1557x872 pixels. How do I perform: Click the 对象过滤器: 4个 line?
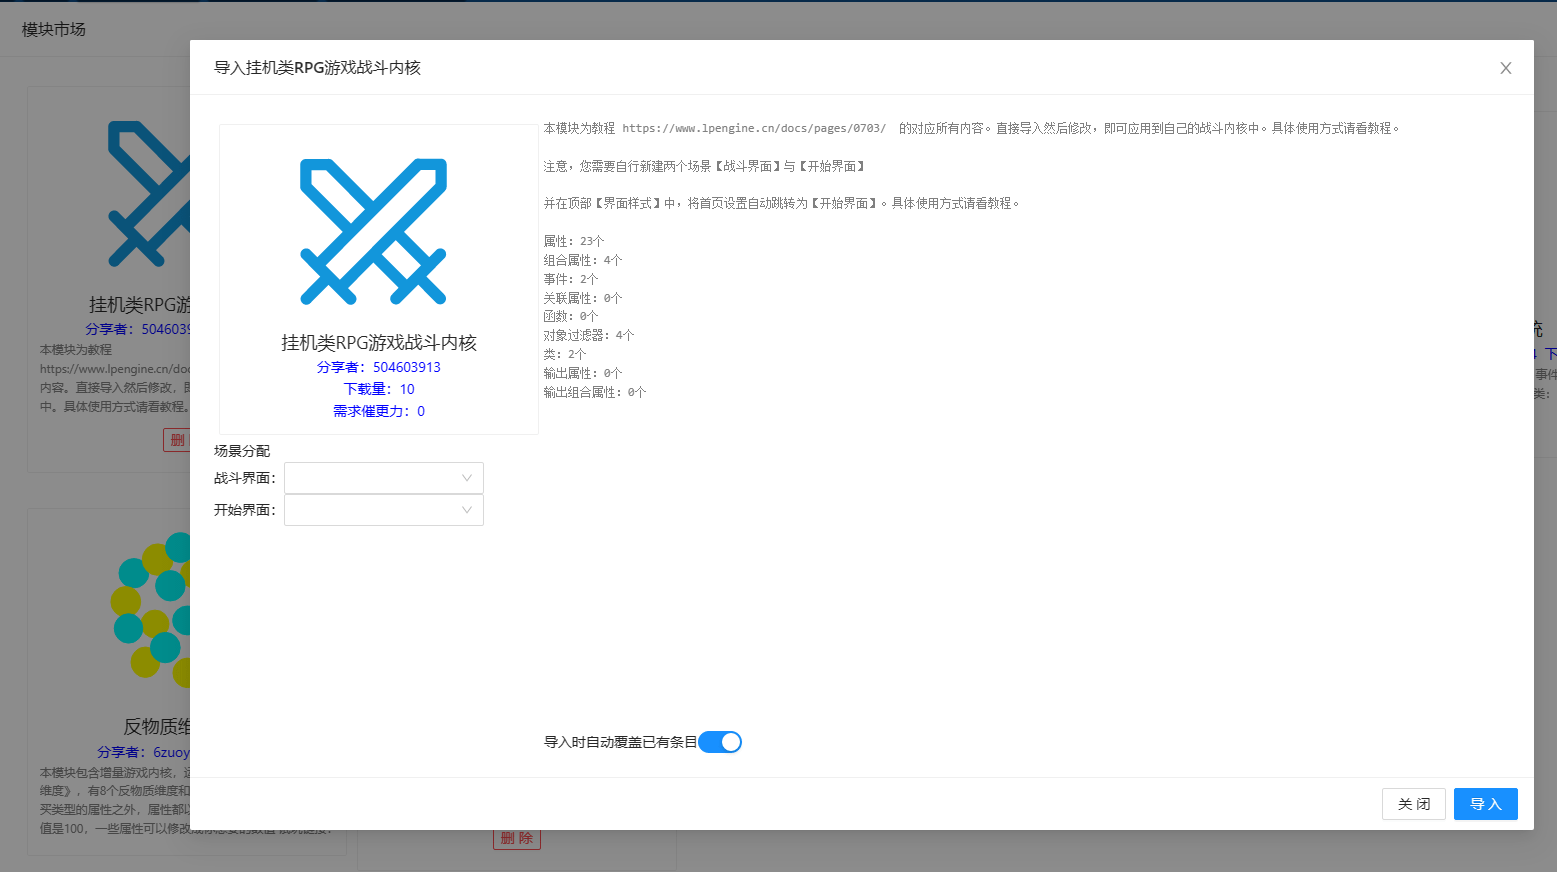(x=589, y=335)
